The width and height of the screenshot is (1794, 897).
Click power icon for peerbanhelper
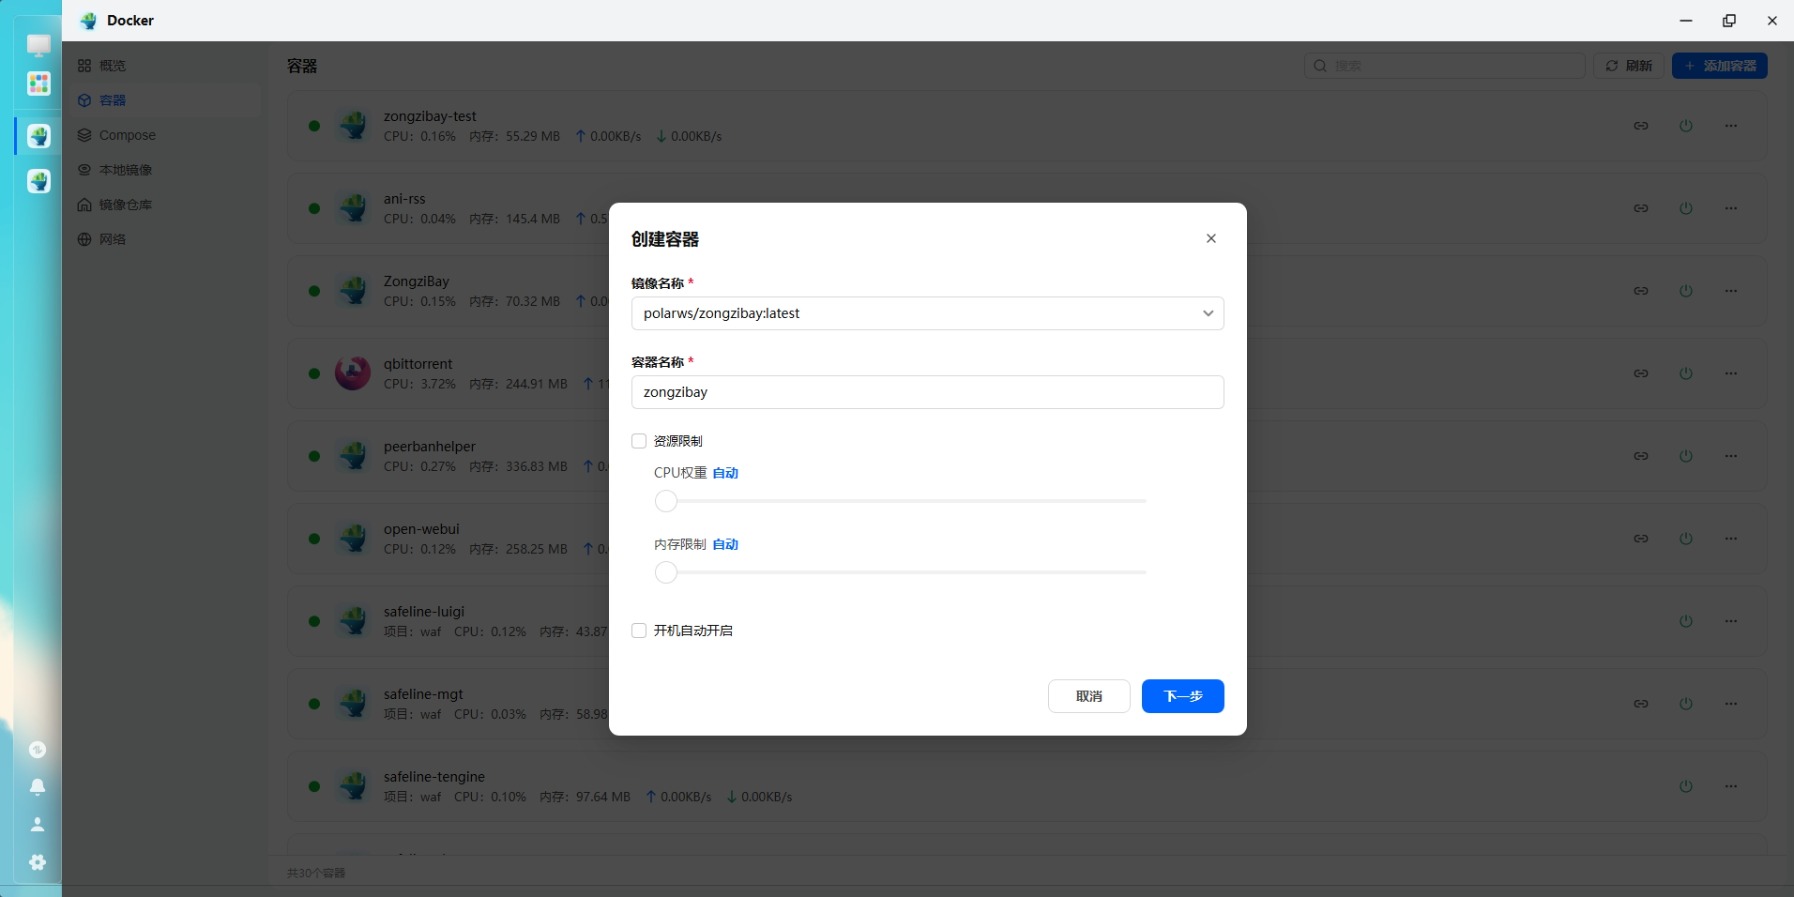click(x=1686, y=456)
